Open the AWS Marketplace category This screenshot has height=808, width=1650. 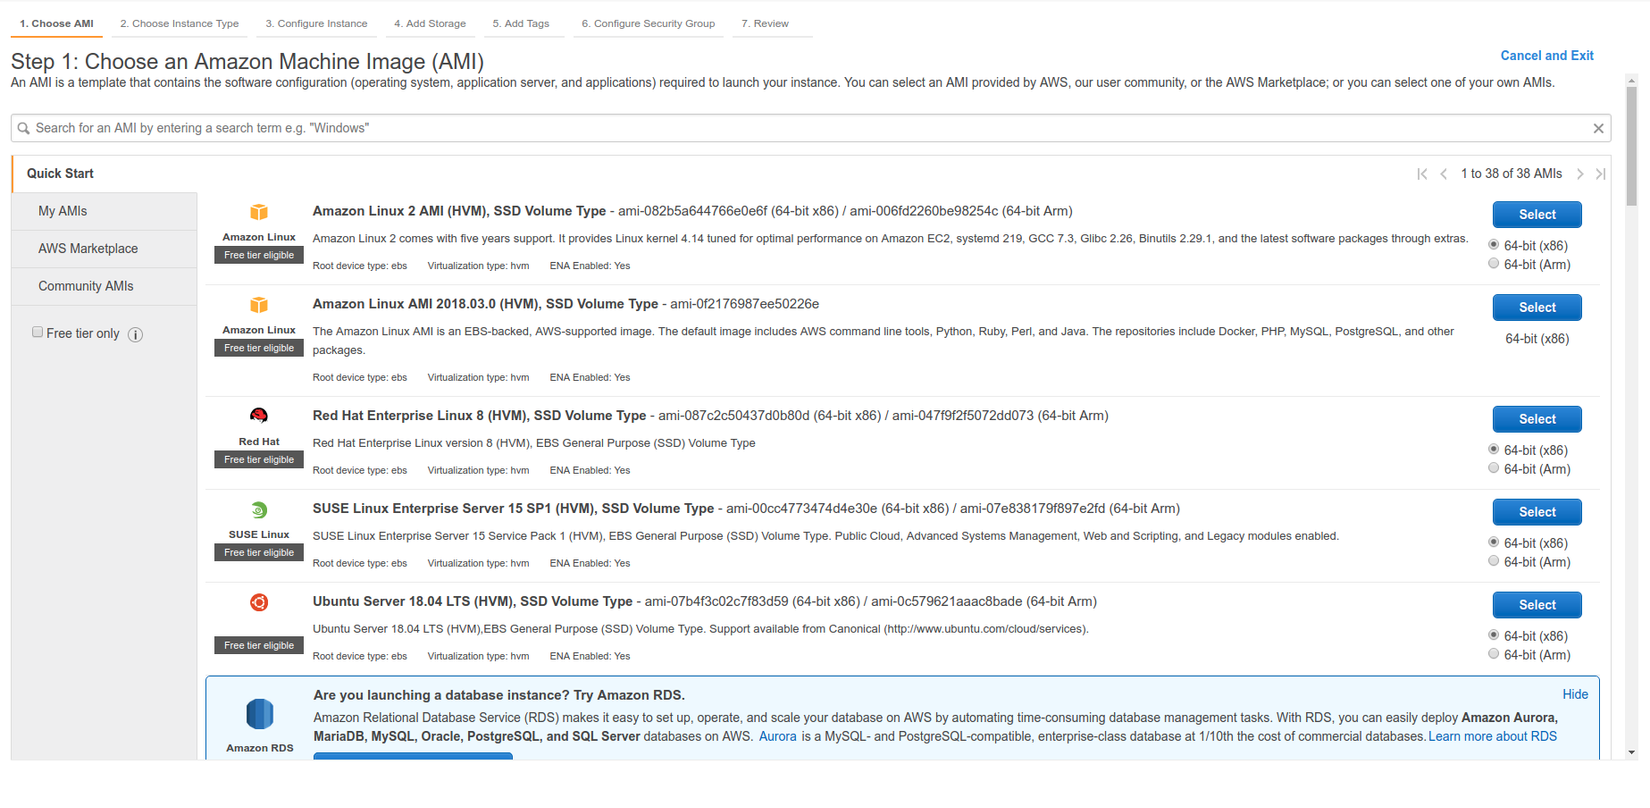coord(104,249)
